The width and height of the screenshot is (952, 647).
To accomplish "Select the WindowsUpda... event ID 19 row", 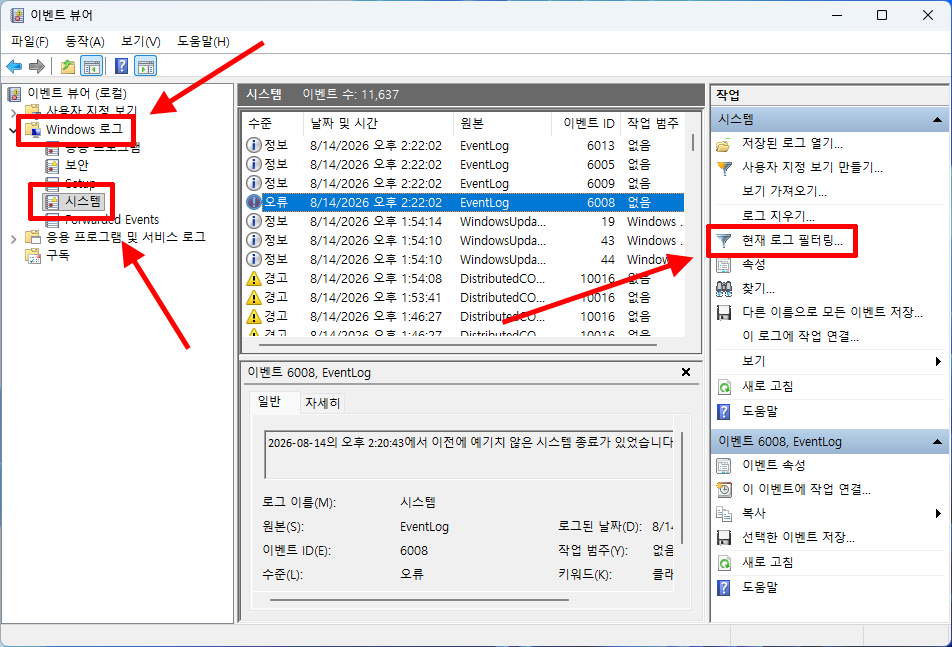I will pyautogui.click(x=464, y=222).
